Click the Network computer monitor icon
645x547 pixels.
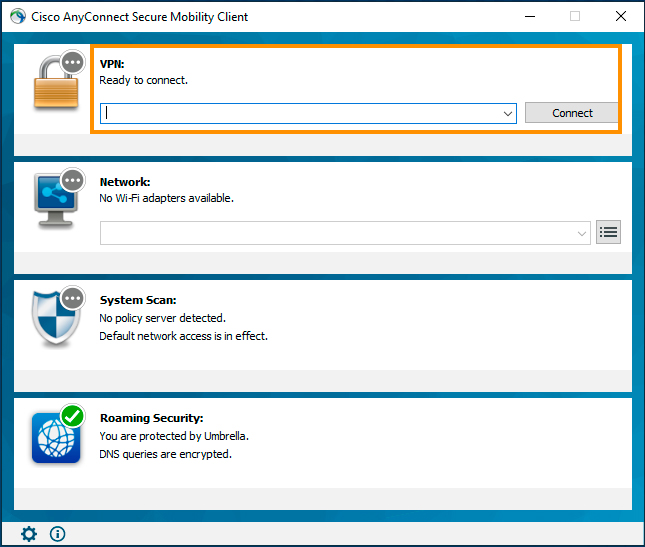tap(56, 200)
